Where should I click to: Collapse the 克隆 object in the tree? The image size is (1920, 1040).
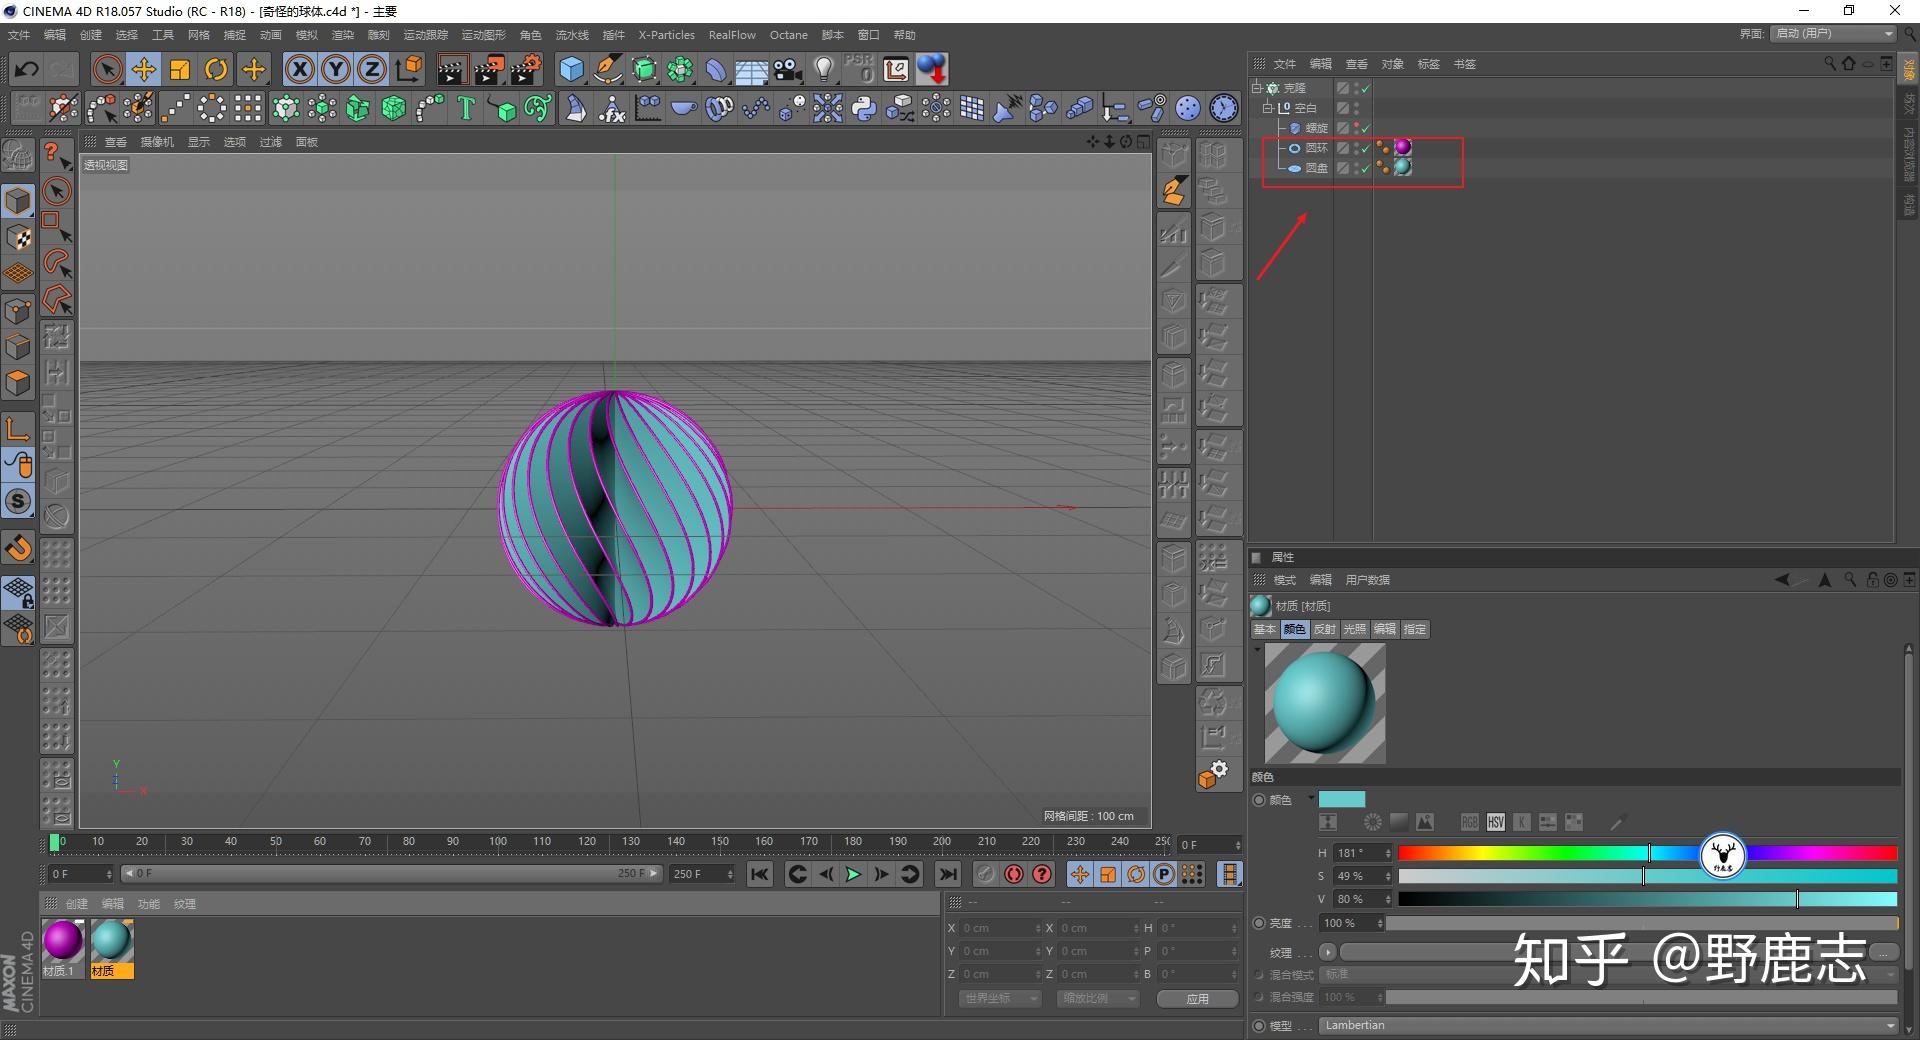[1257, 88]
